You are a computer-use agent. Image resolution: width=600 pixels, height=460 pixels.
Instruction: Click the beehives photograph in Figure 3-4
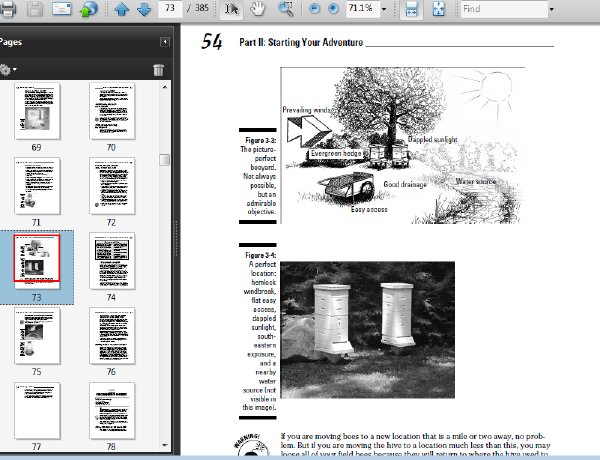[x=368, y=330]
